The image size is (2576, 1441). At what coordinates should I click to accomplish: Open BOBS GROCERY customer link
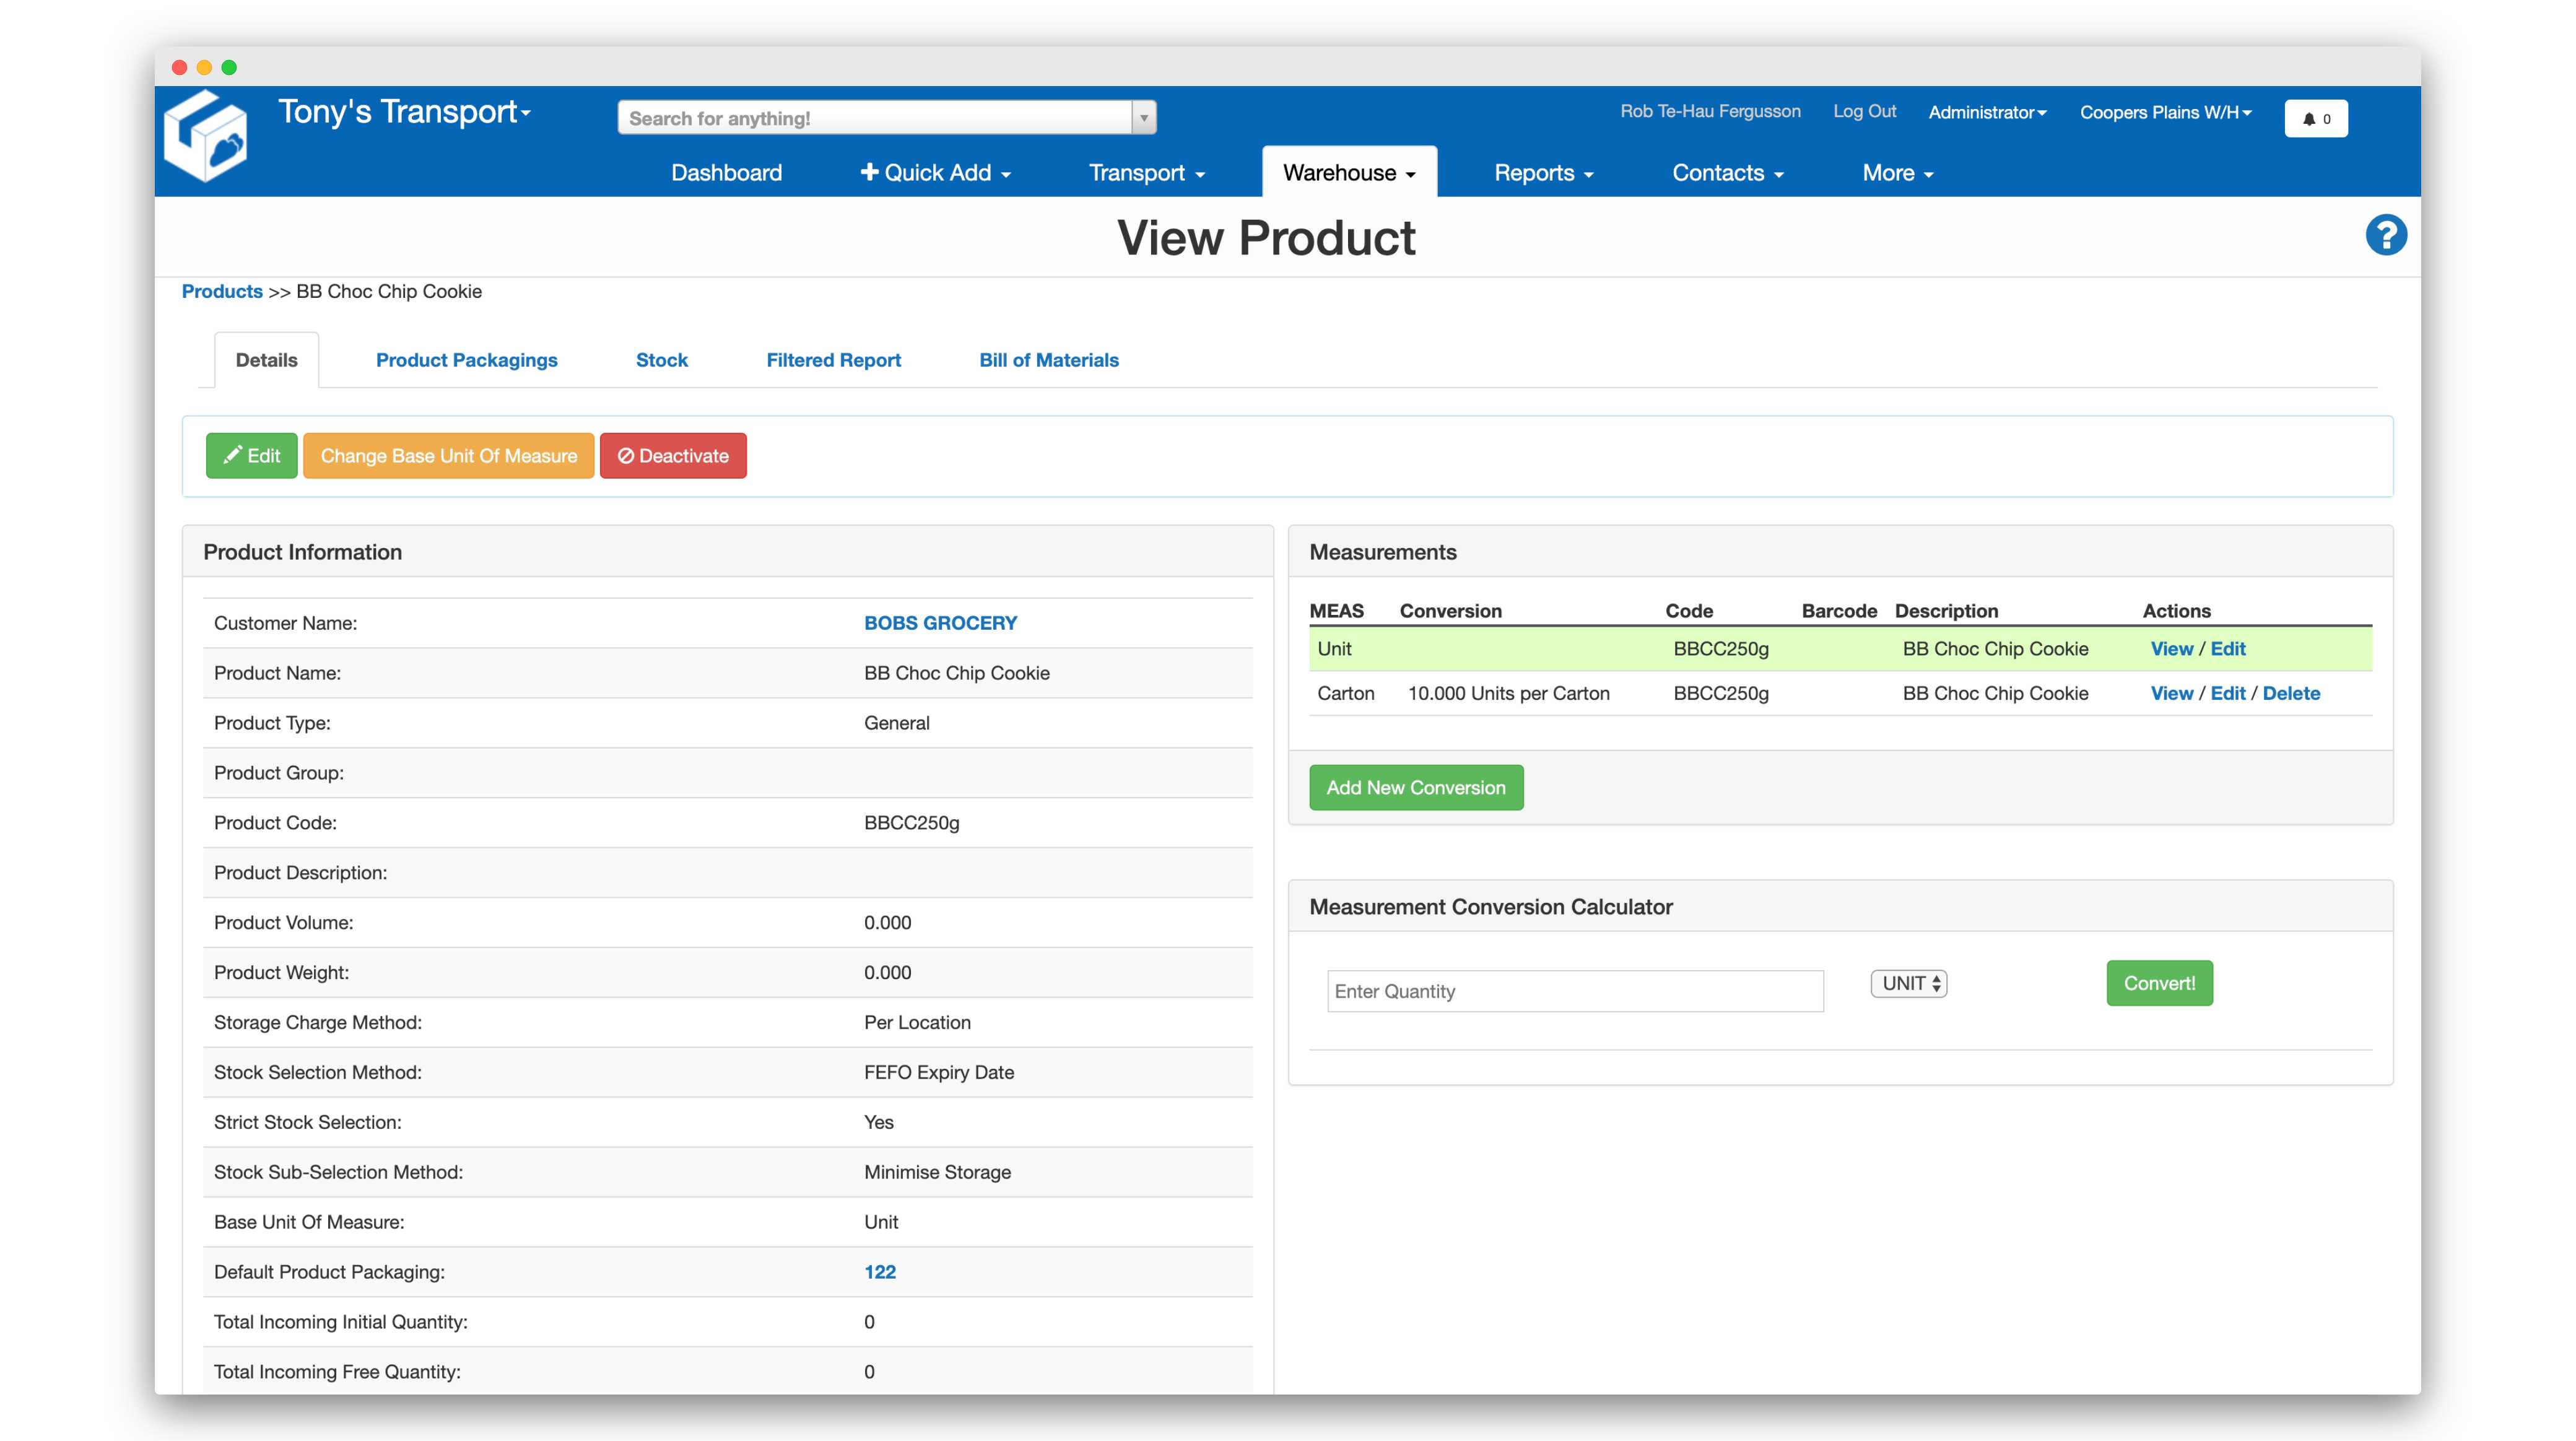pos(940,623)
